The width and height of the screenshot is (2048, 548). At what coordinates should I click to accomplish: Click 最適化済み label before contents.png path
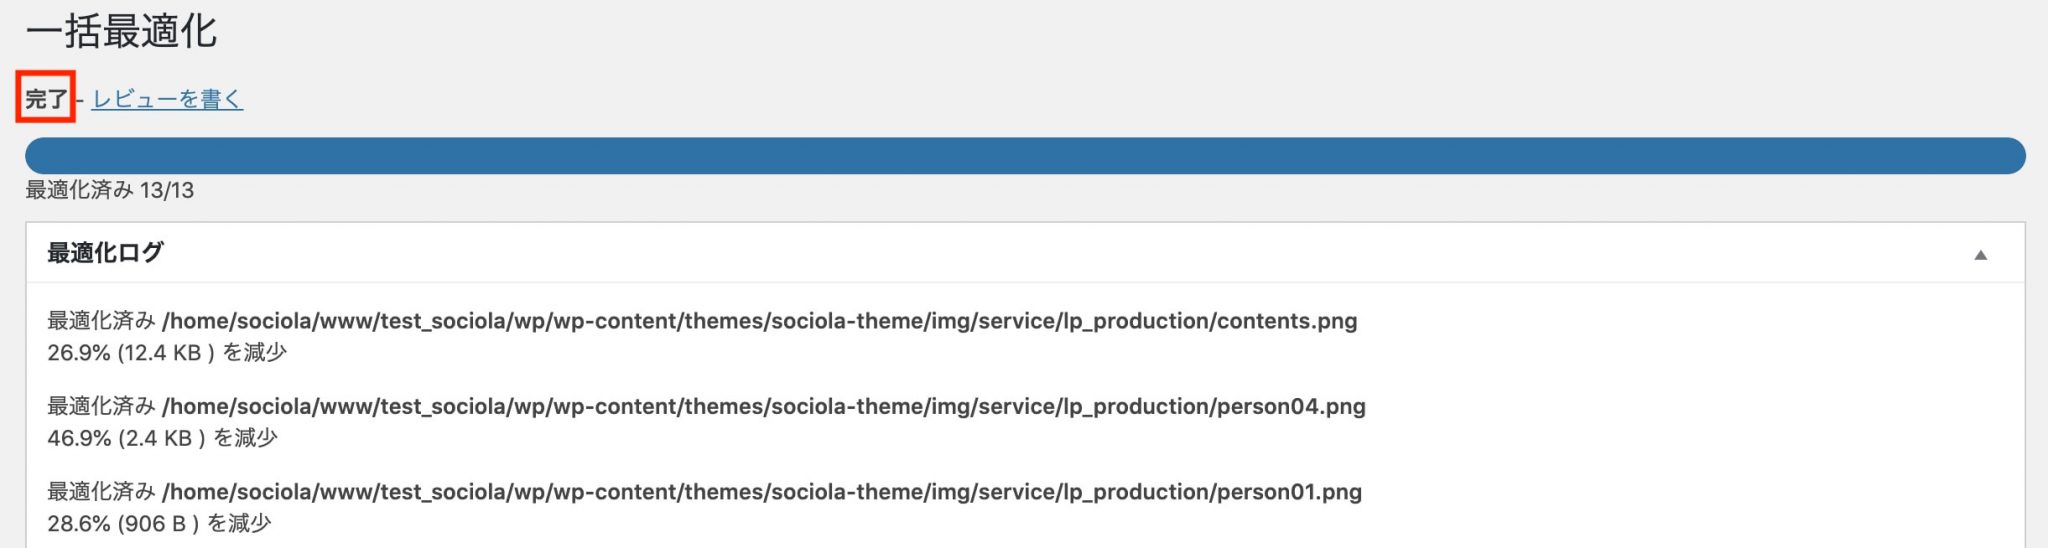(101, 321)
